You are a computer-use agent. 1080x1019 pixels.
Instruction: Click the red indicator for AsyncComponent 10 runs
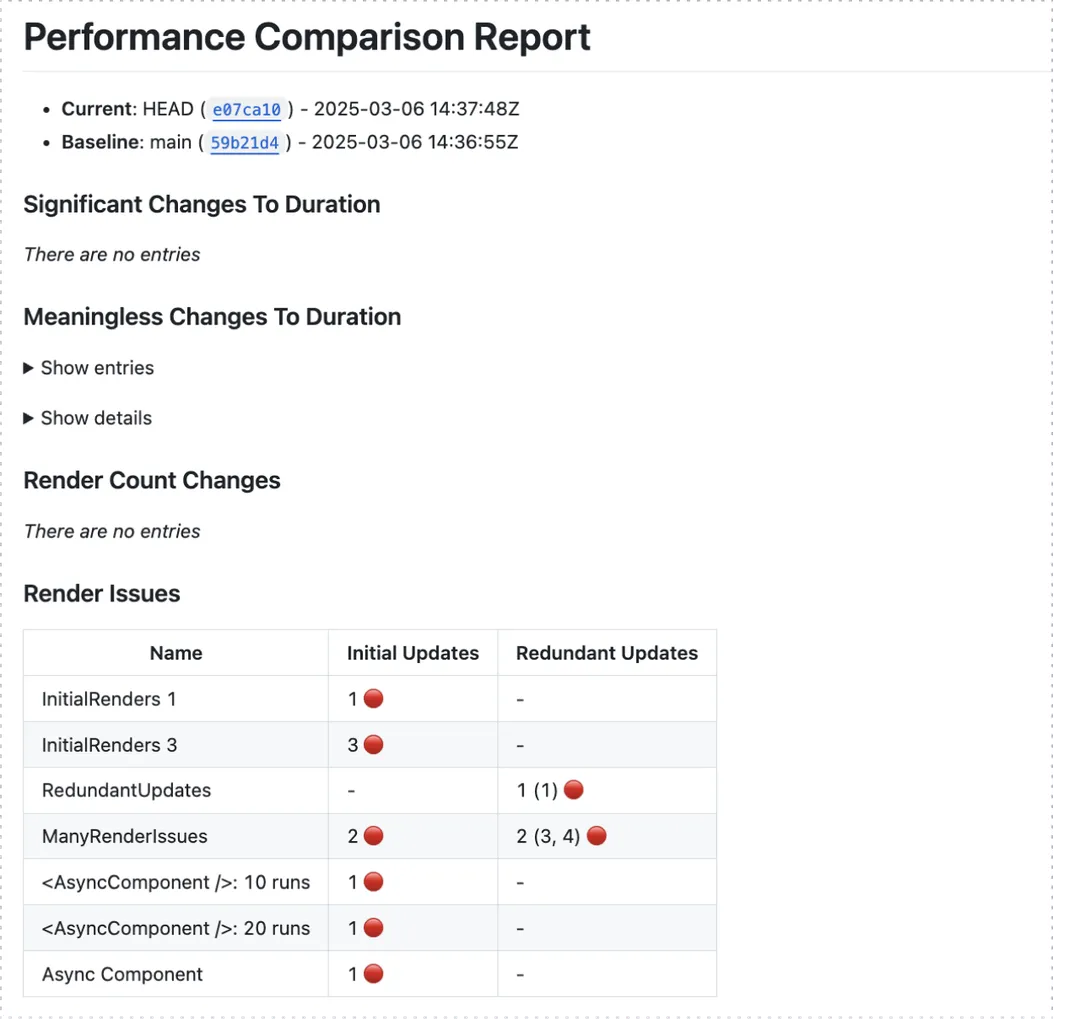(371, 881)
